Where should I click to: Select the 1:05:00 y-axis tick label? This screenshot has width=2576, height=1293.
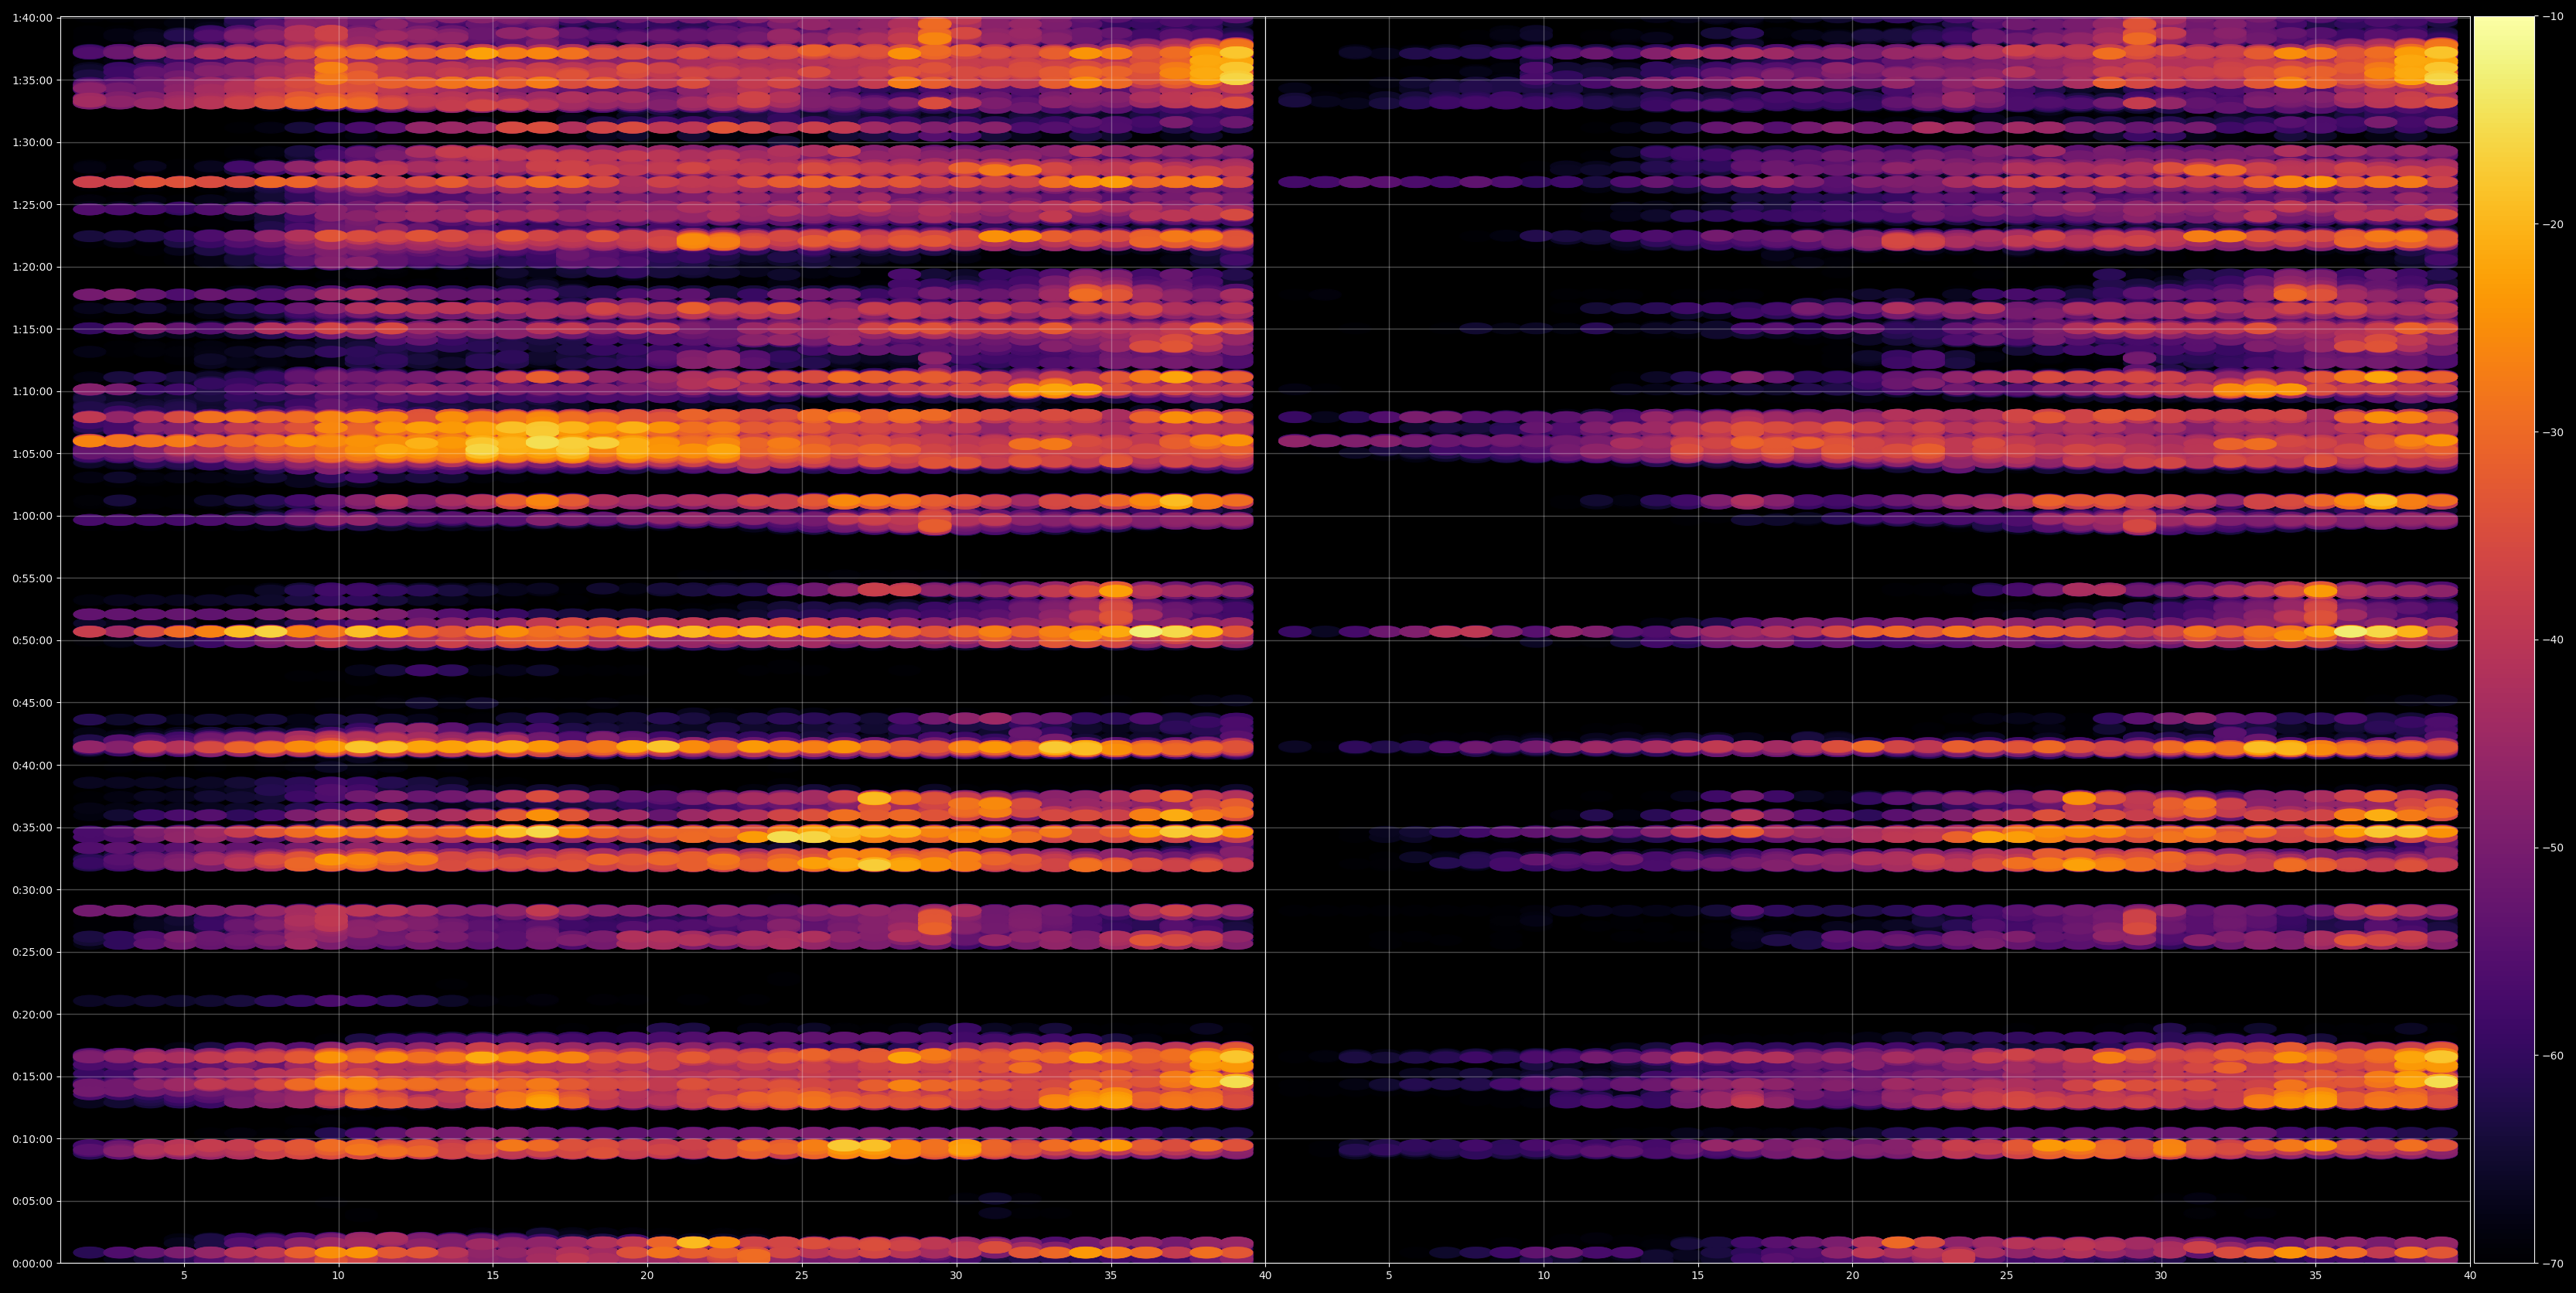pyautogui.click(x=31, y=454)
